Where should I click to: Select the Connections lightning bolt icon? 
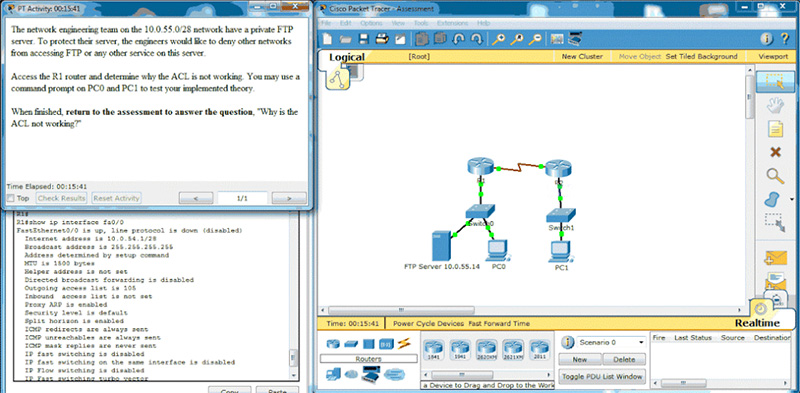[x=404, y=344]
